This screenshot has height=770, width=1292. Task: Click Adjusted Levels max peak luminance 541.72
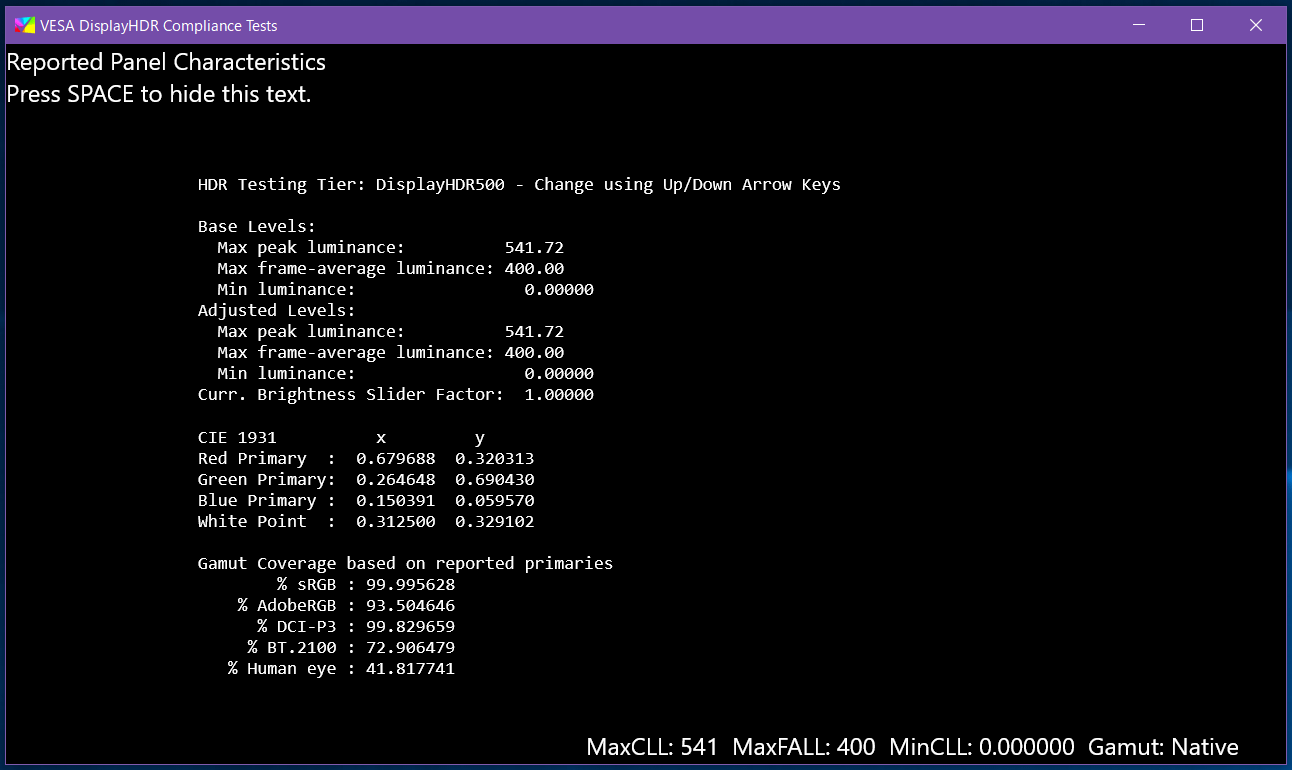tap(534, 332)
